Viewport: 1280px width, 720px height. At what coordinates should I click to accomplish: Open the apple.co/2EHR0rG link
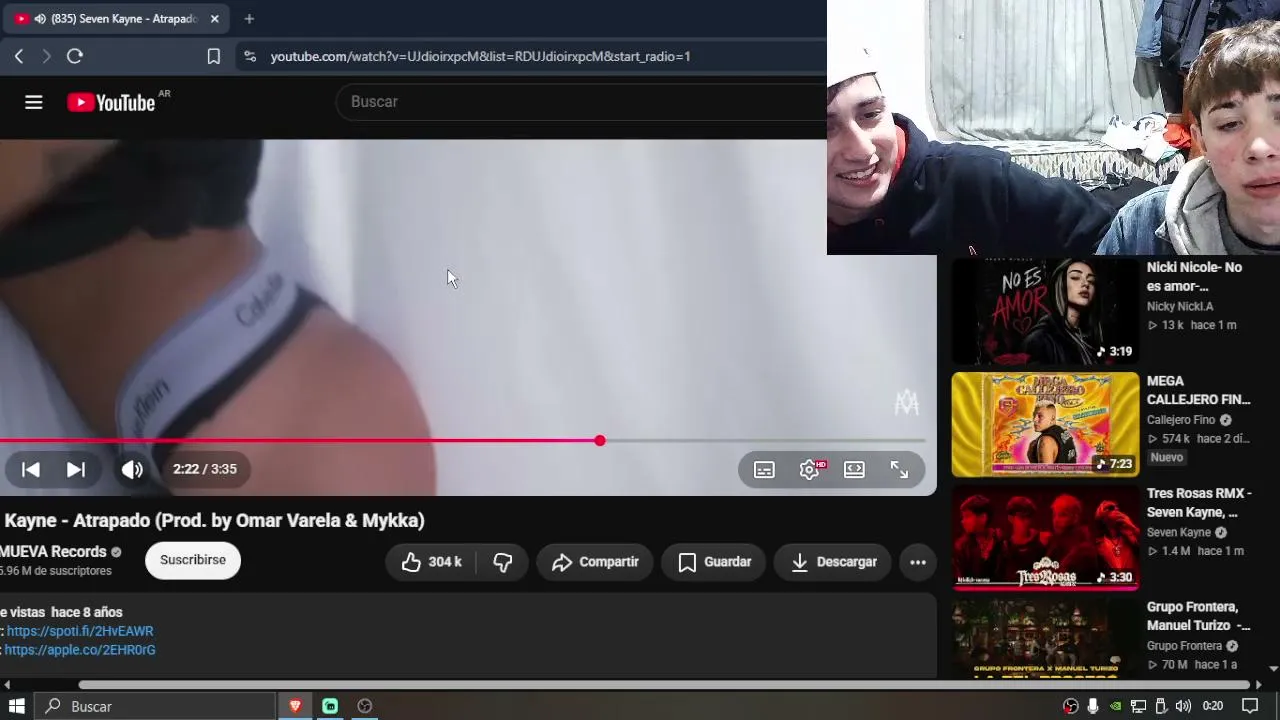tap(80, 650)
